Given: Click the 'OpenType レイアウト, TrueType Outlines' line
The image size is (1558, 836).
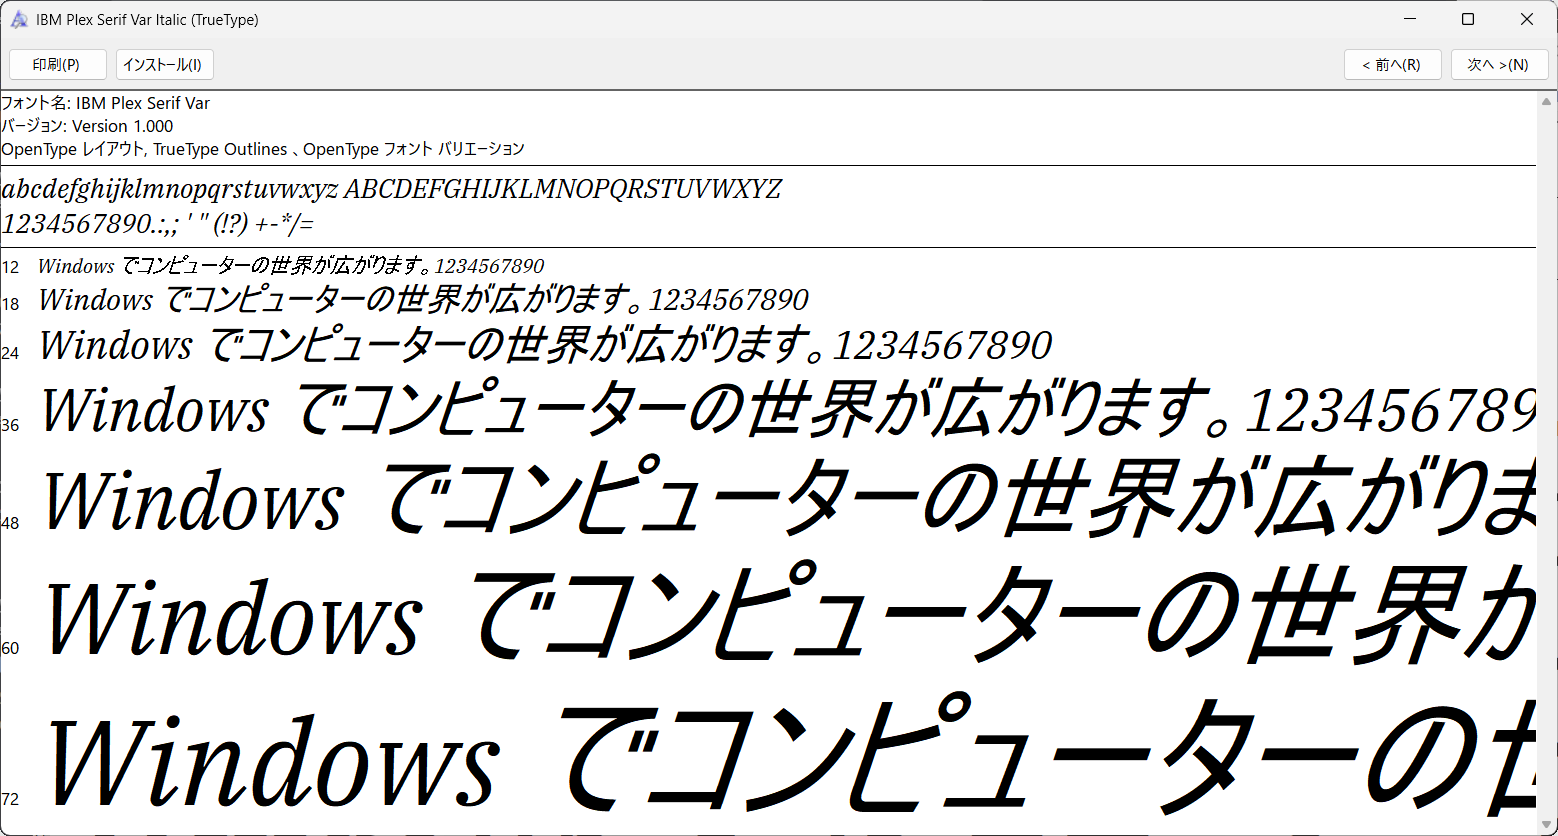Looking at the screenshot, I should pos(263,149).
